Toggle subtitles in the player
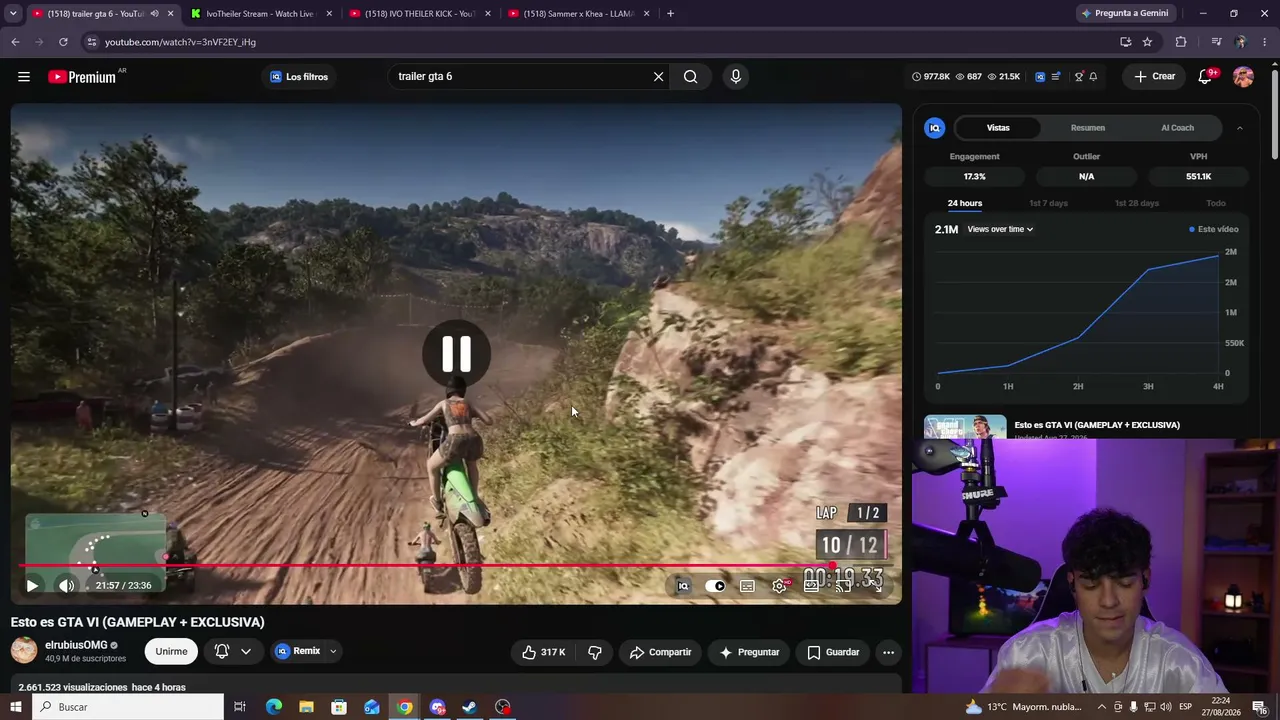1280x720 pixels. pos(747,586)
